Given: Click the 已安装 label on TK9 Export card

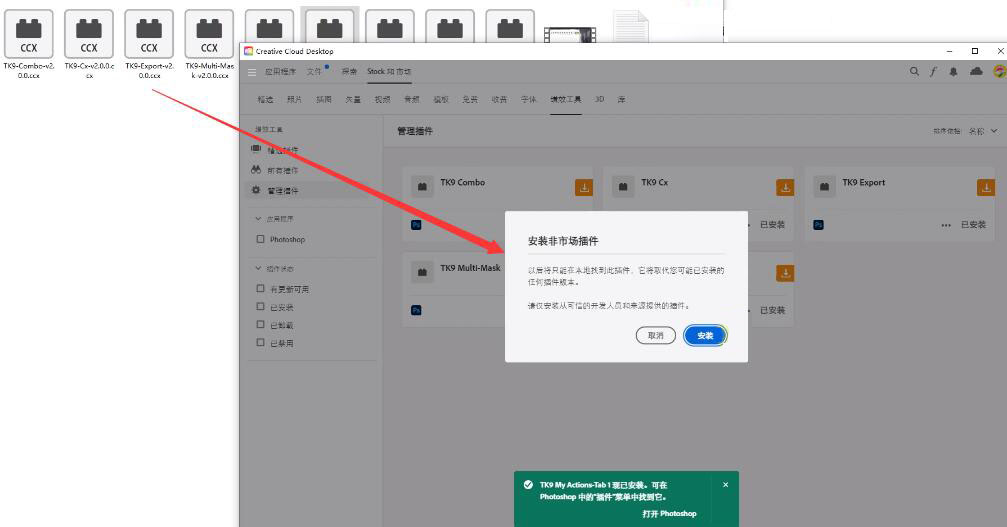Looking at the screenshot, I should coord(974,225).
